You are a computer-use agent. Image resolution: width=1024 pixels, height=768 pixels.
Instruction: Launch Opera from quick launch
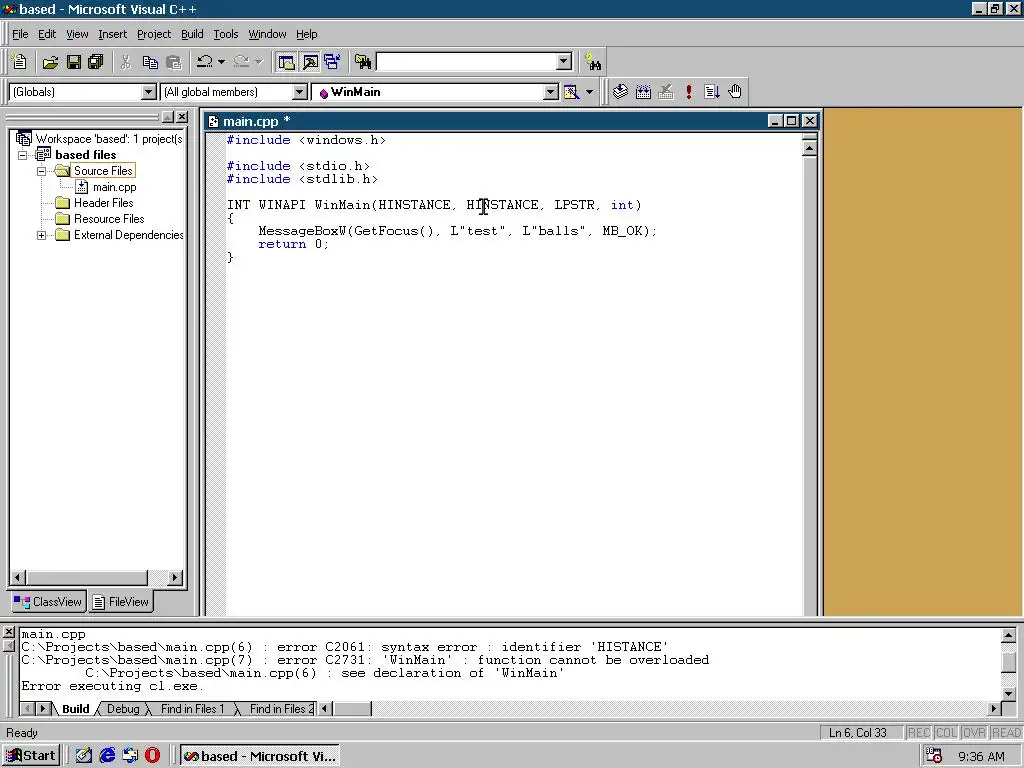[x=152, y=756]
